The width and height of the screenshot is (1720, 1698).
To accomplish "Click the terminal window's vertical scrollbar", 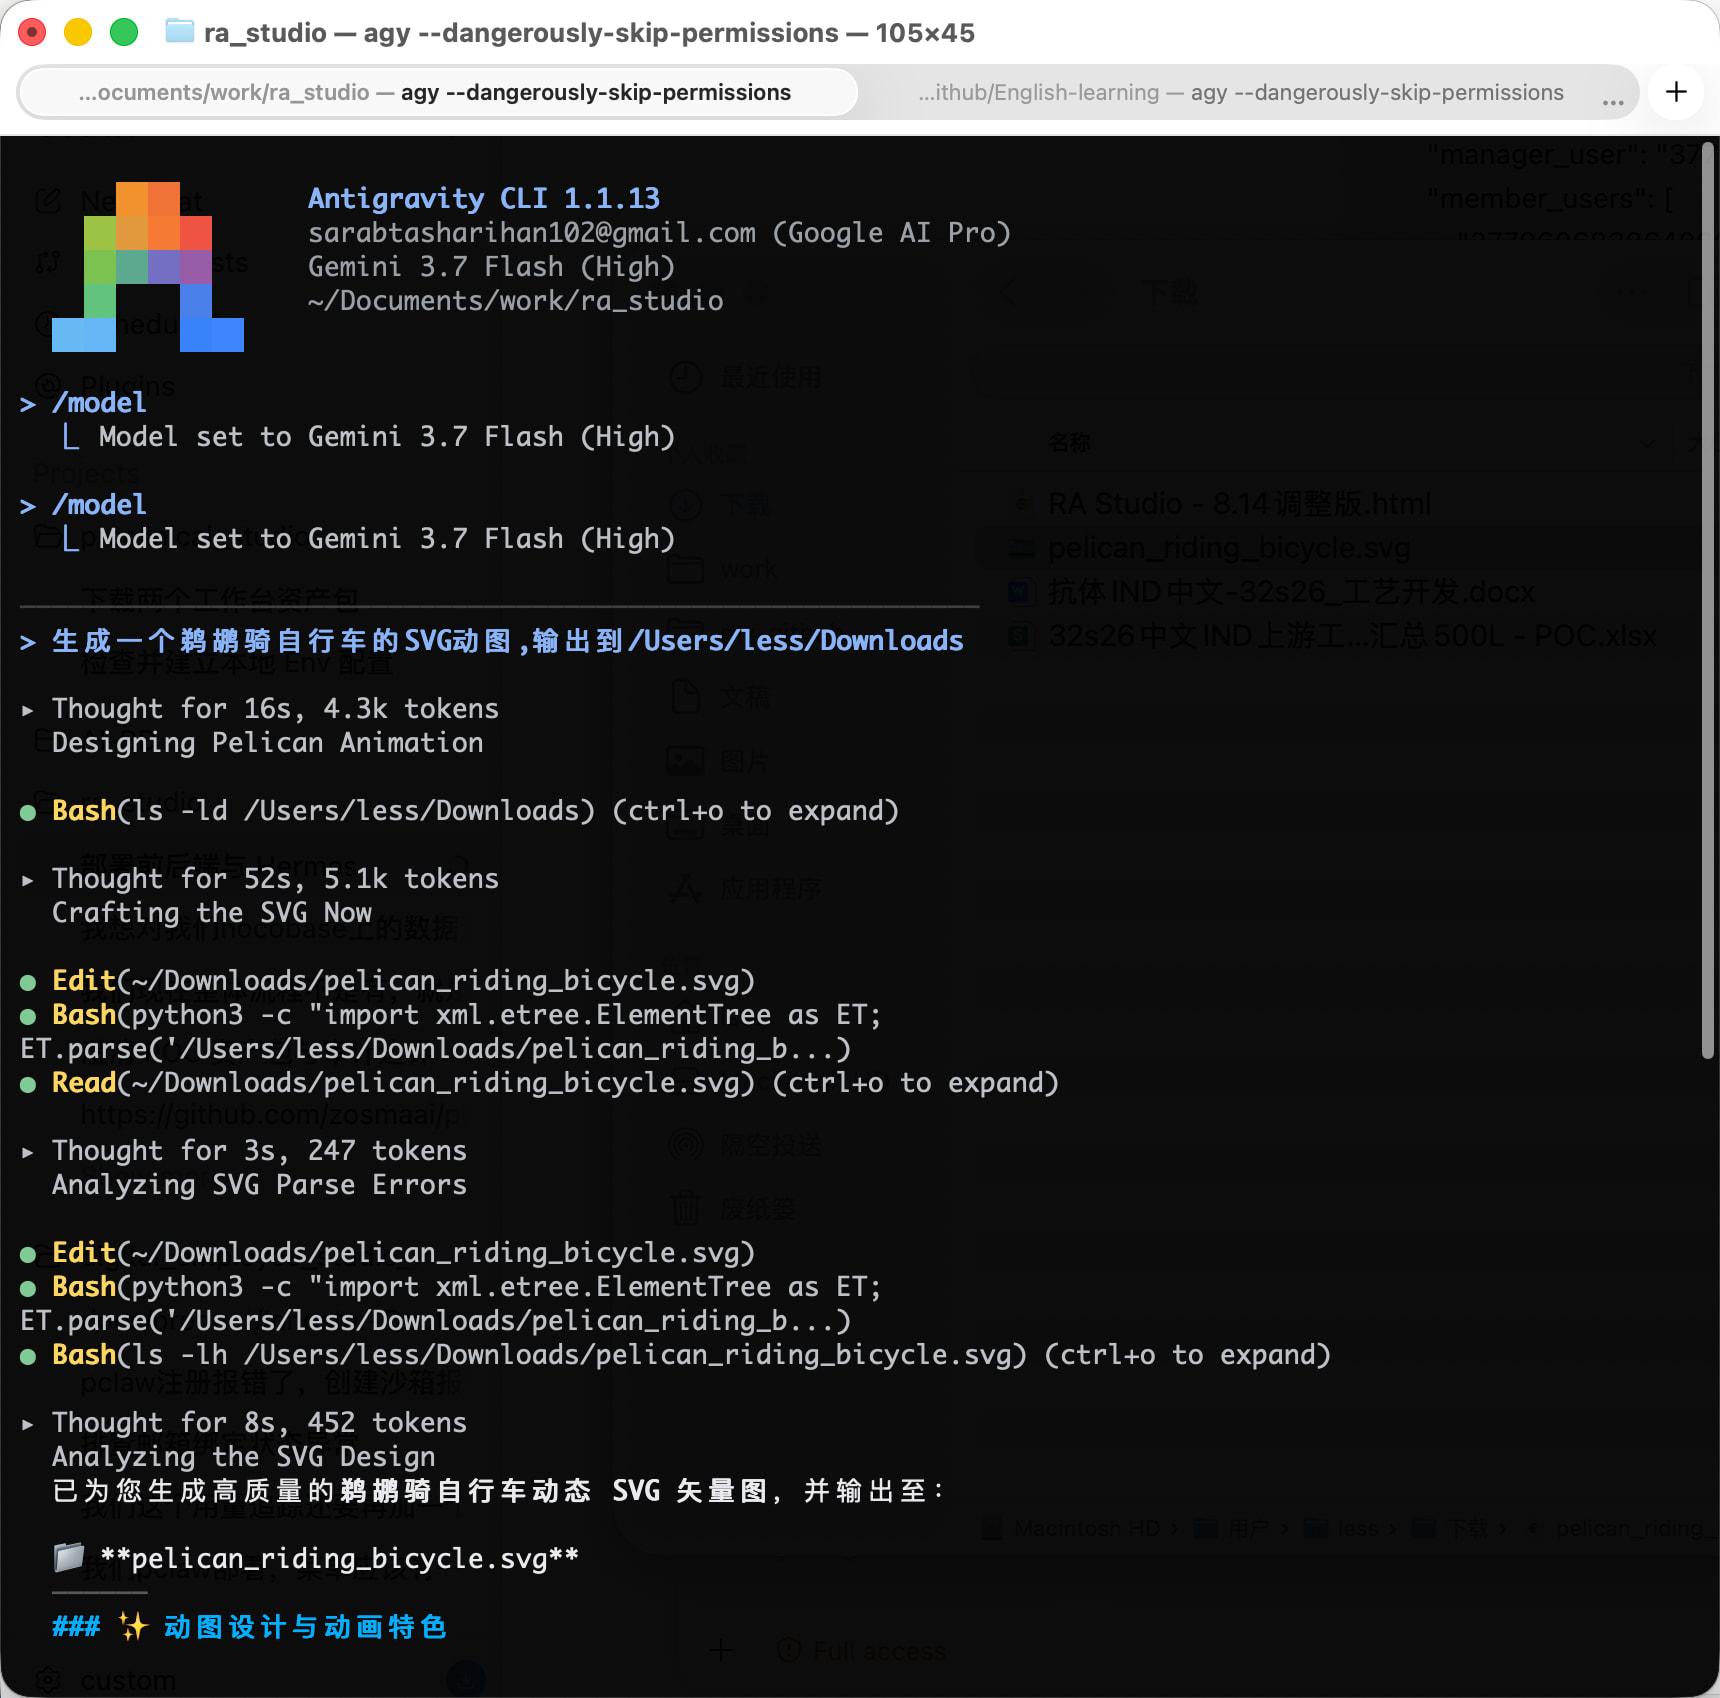I will pyautogui.click(x=1708, y=600).
